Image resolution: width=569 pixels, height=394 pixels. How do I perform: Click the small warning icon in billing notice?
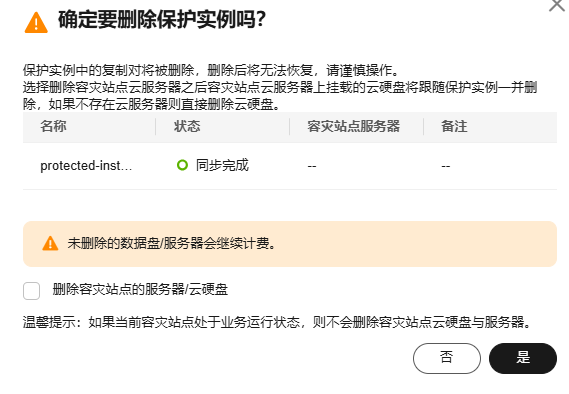coord(50,243)
